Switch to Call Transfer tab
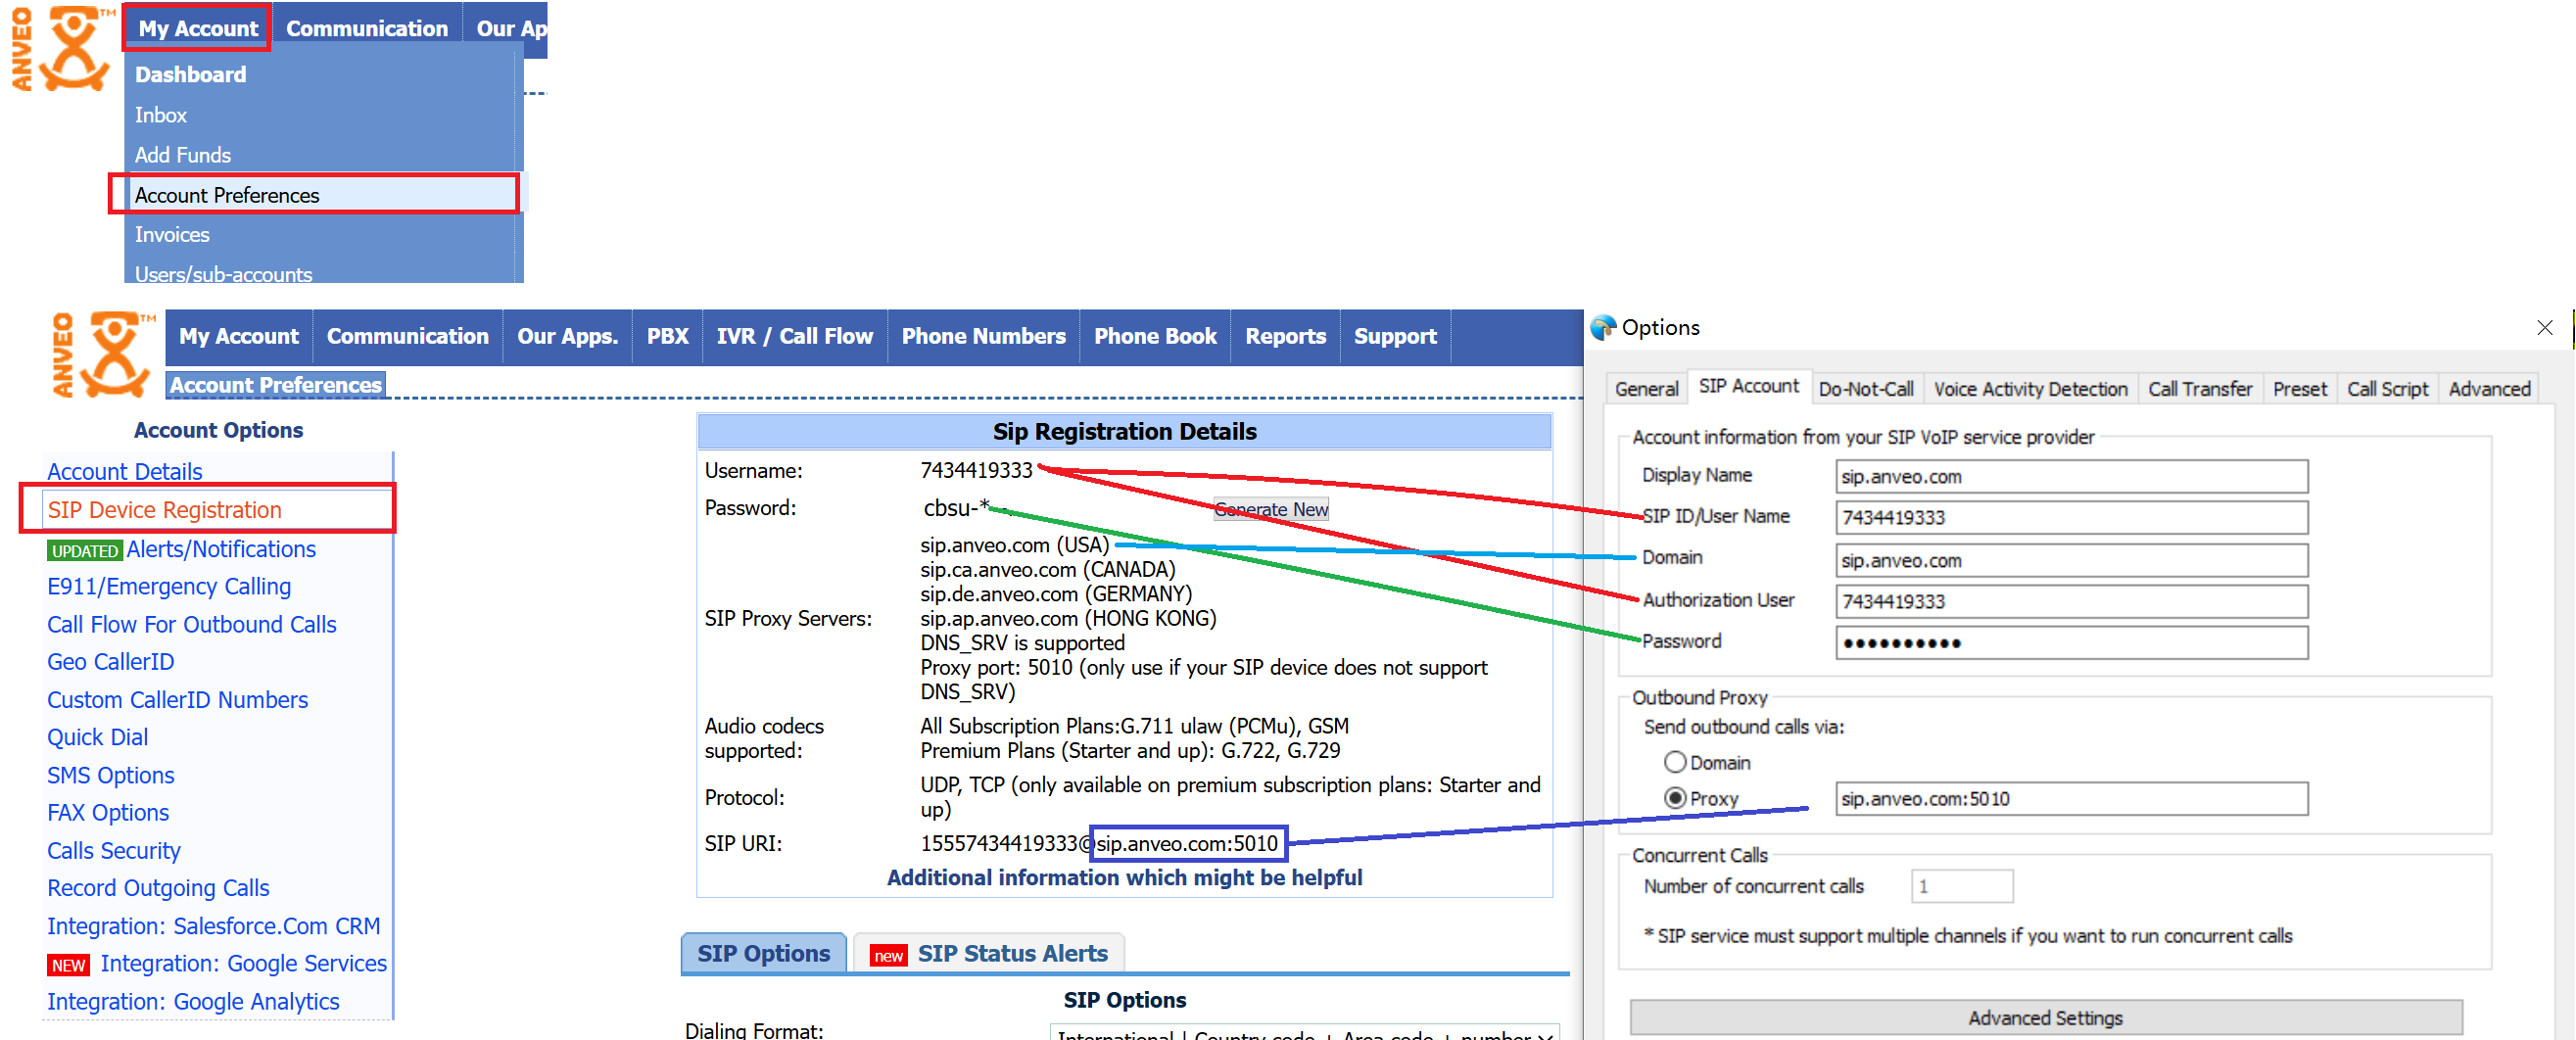This screenshot has width=2576, height=1040. [x=2200, y=389]
